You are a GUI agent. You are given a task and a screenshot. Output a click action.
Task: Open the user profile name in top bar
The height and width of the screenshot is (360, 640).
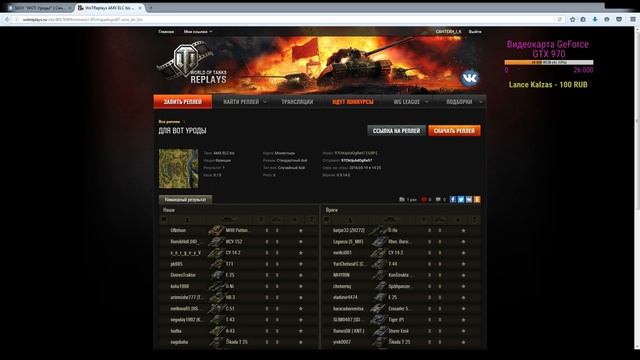click(448, 31)
